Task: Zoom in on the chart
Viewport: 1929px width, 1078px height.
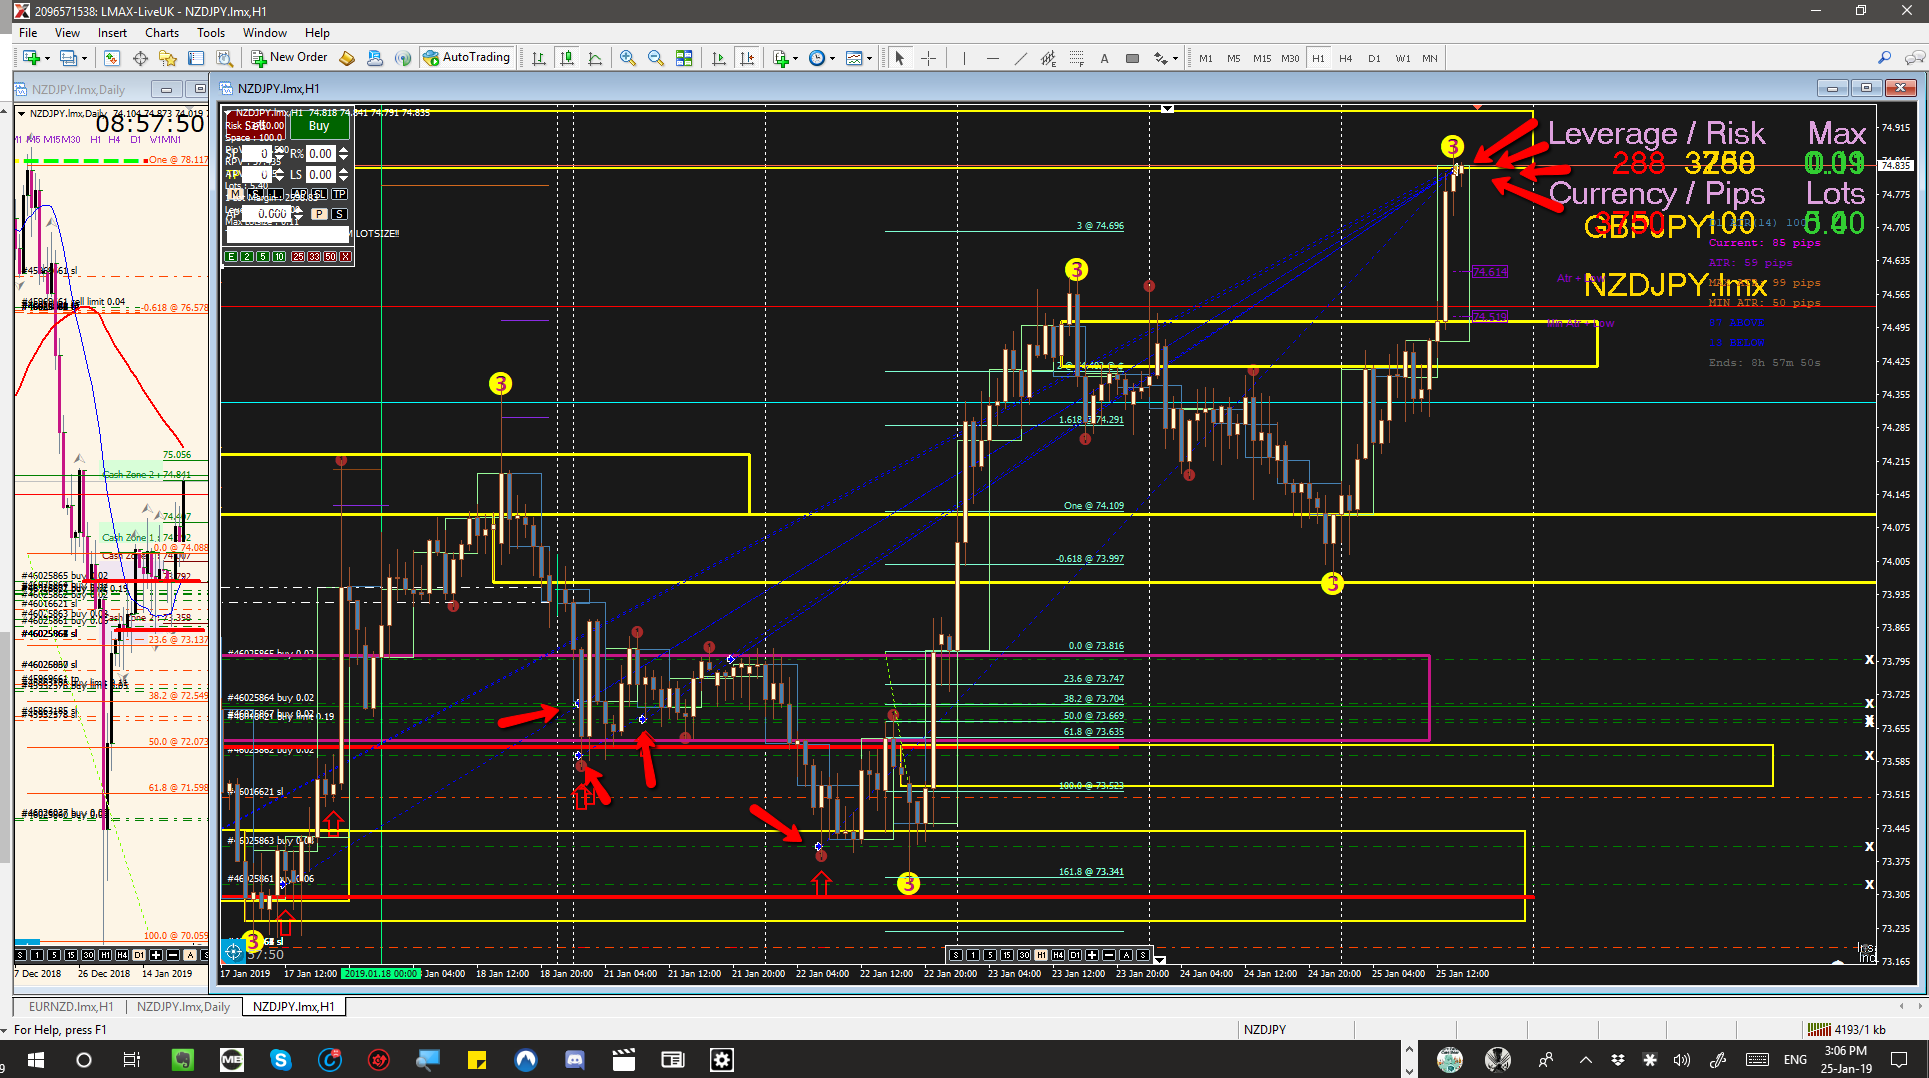Action: [628, 58]
